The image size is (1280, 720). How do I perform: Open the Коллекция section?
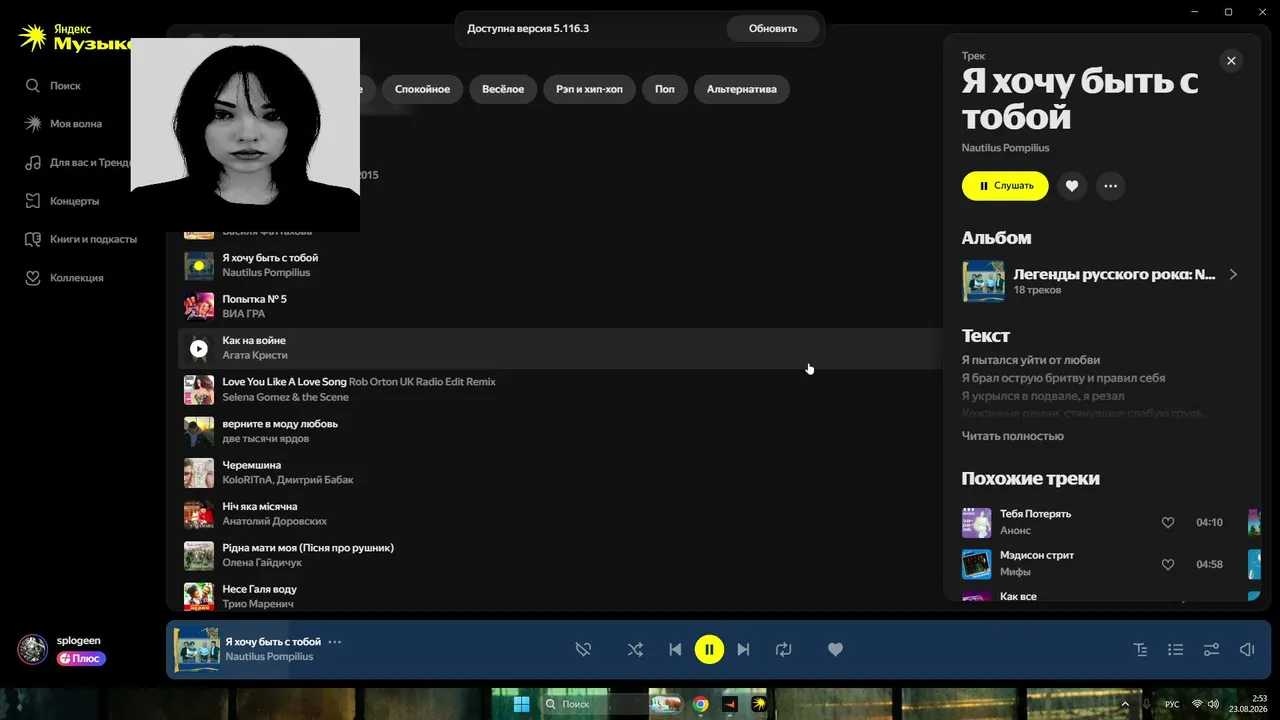point(65,278)
